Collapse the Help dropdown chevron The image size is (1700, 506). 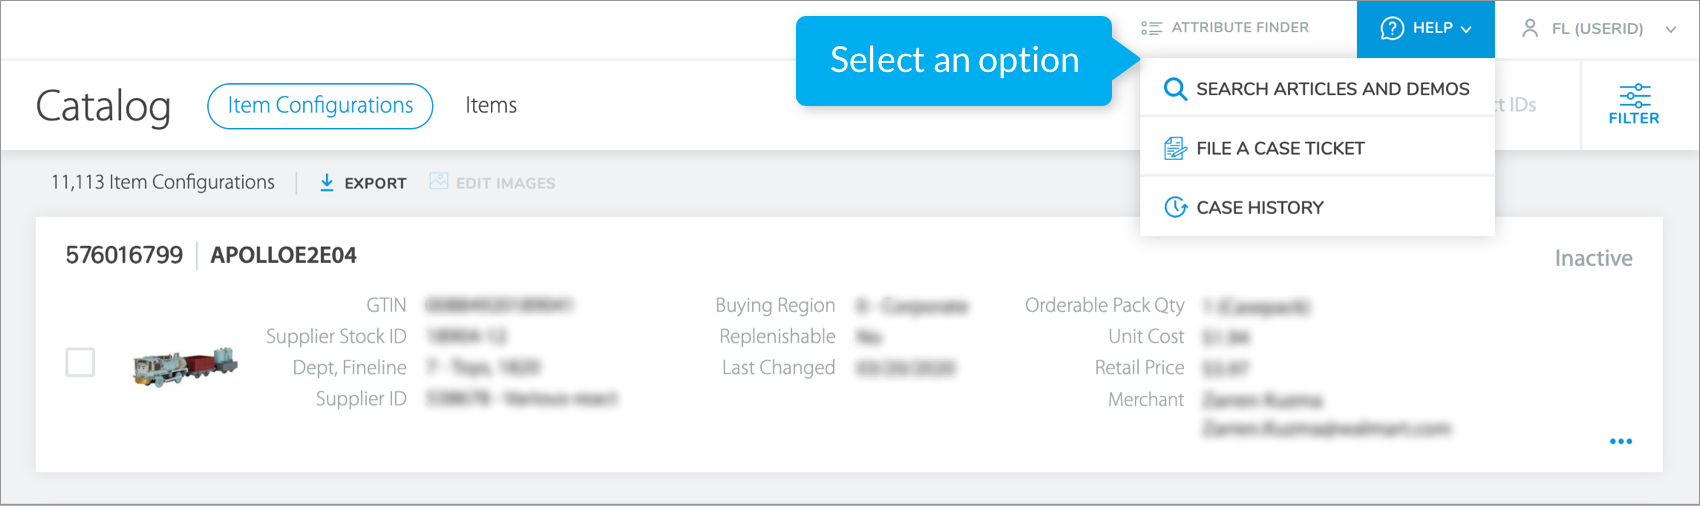click(x=1466, y=29)
